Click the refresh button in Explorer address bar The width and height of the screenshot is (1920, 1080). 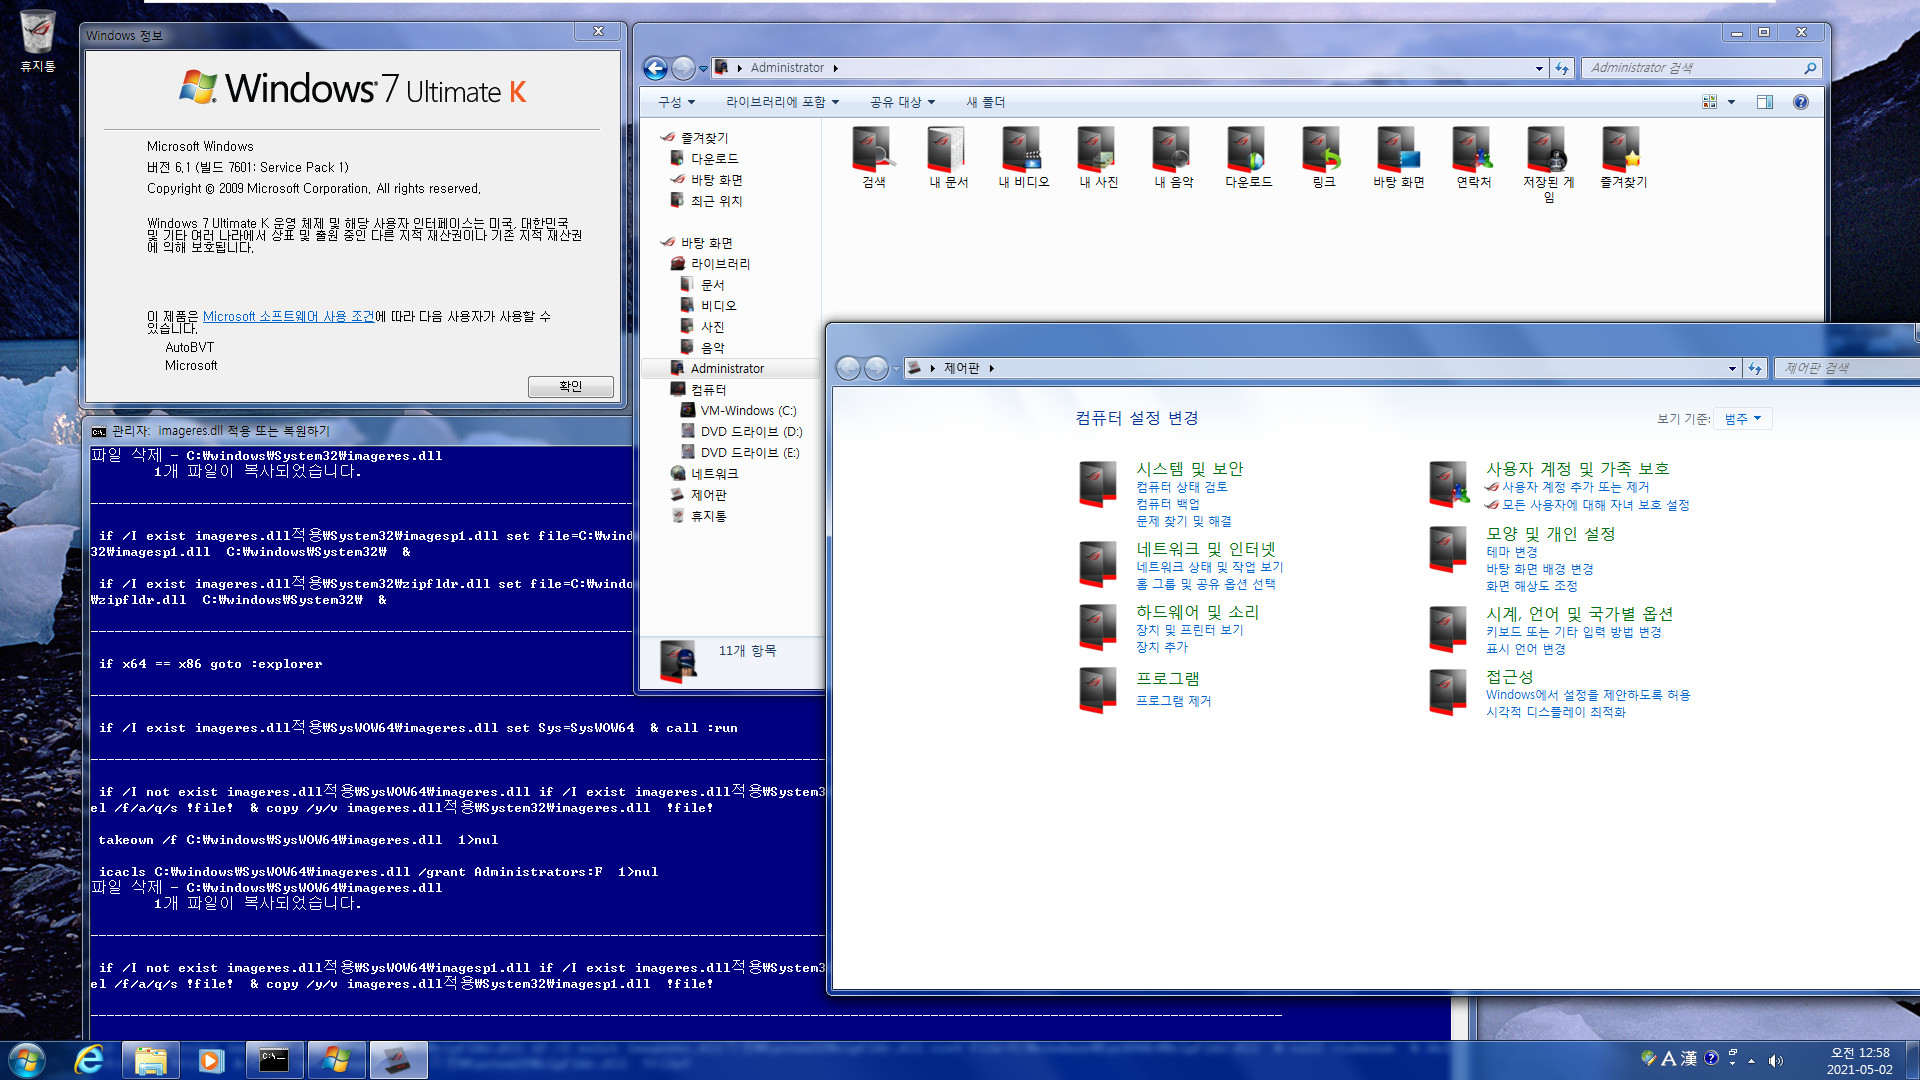pos(1562,68)
